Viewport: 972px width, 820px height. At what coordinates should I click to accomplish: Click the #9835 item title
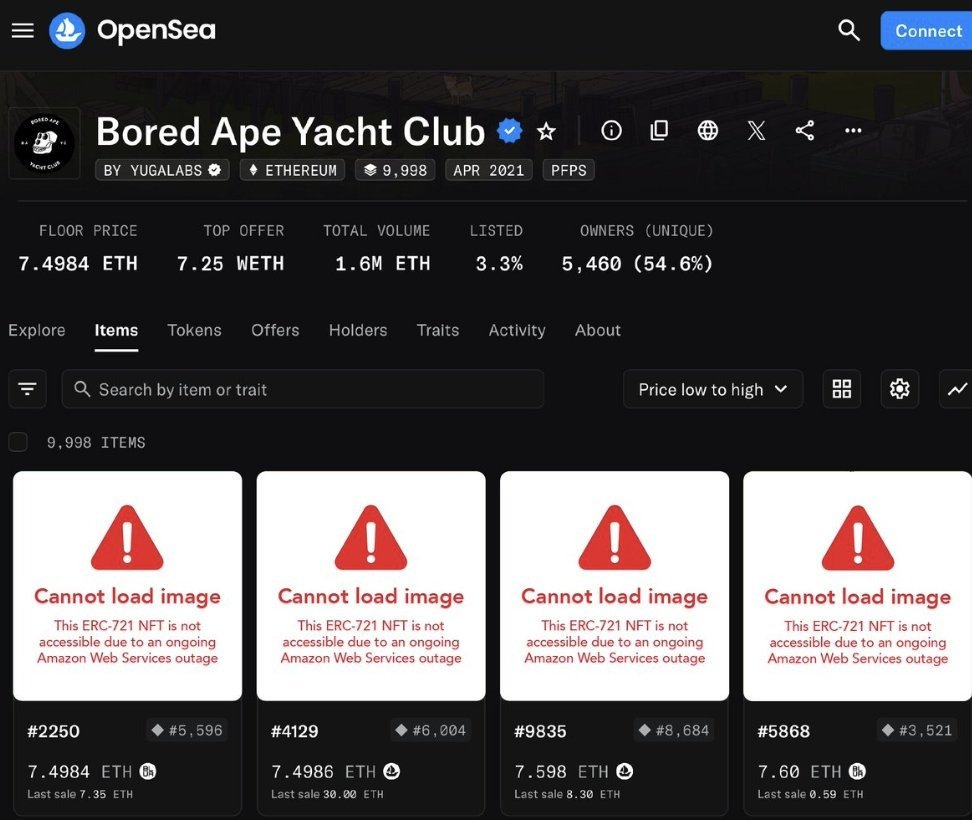tap(540, 731)
